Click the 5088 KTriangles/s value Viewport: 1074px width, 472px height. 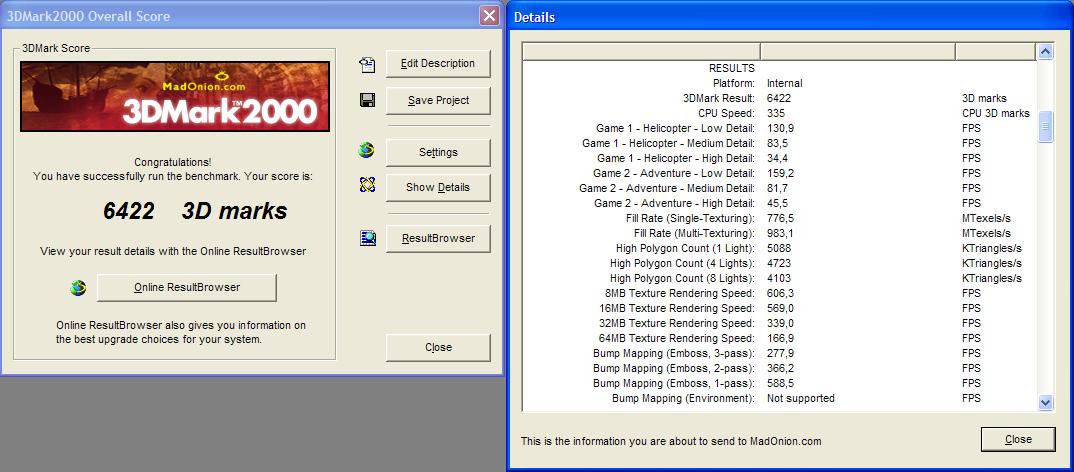(779, 249)
